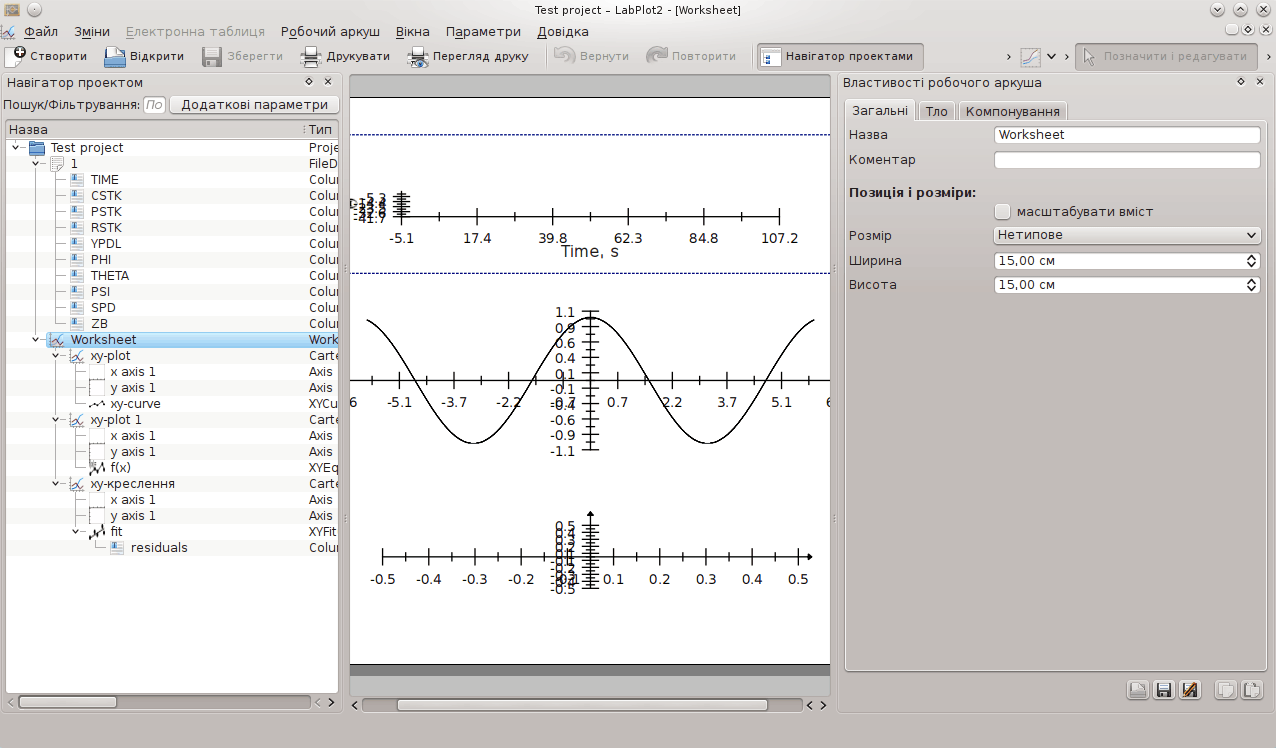1276x748 pixels.
Task: Open the Розмір dropdown showing Нетипове
Action: click(1126, 235)
